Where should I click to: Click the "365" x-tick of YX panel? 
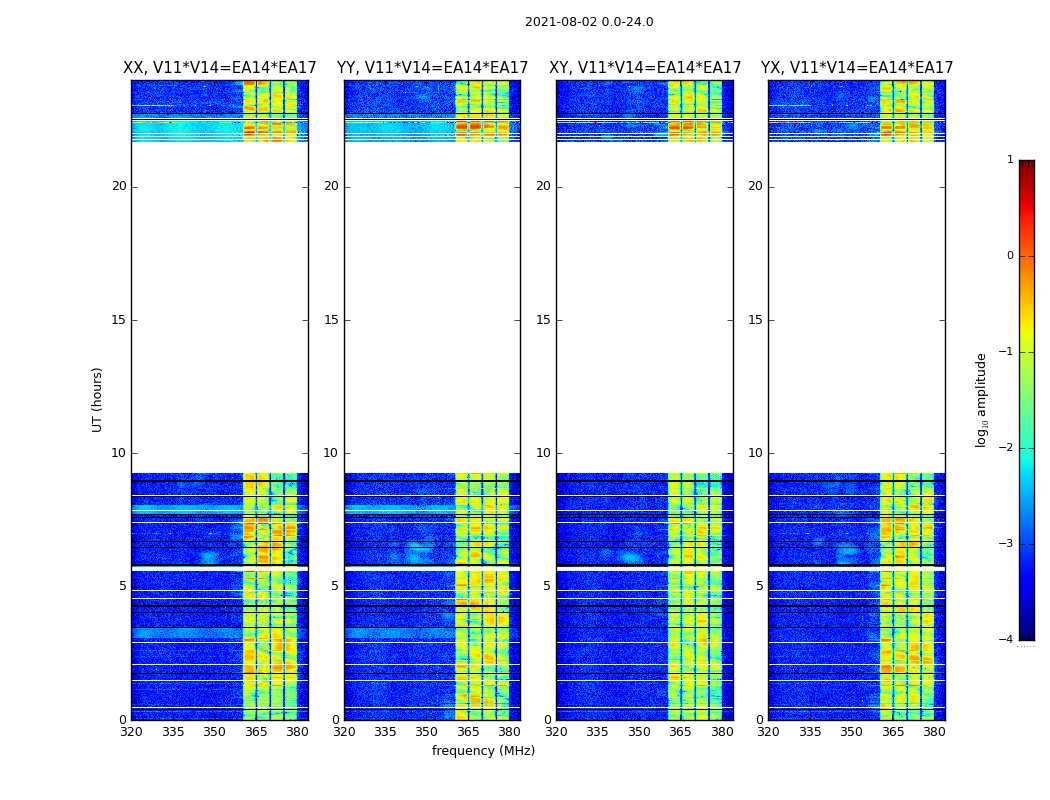893,732
